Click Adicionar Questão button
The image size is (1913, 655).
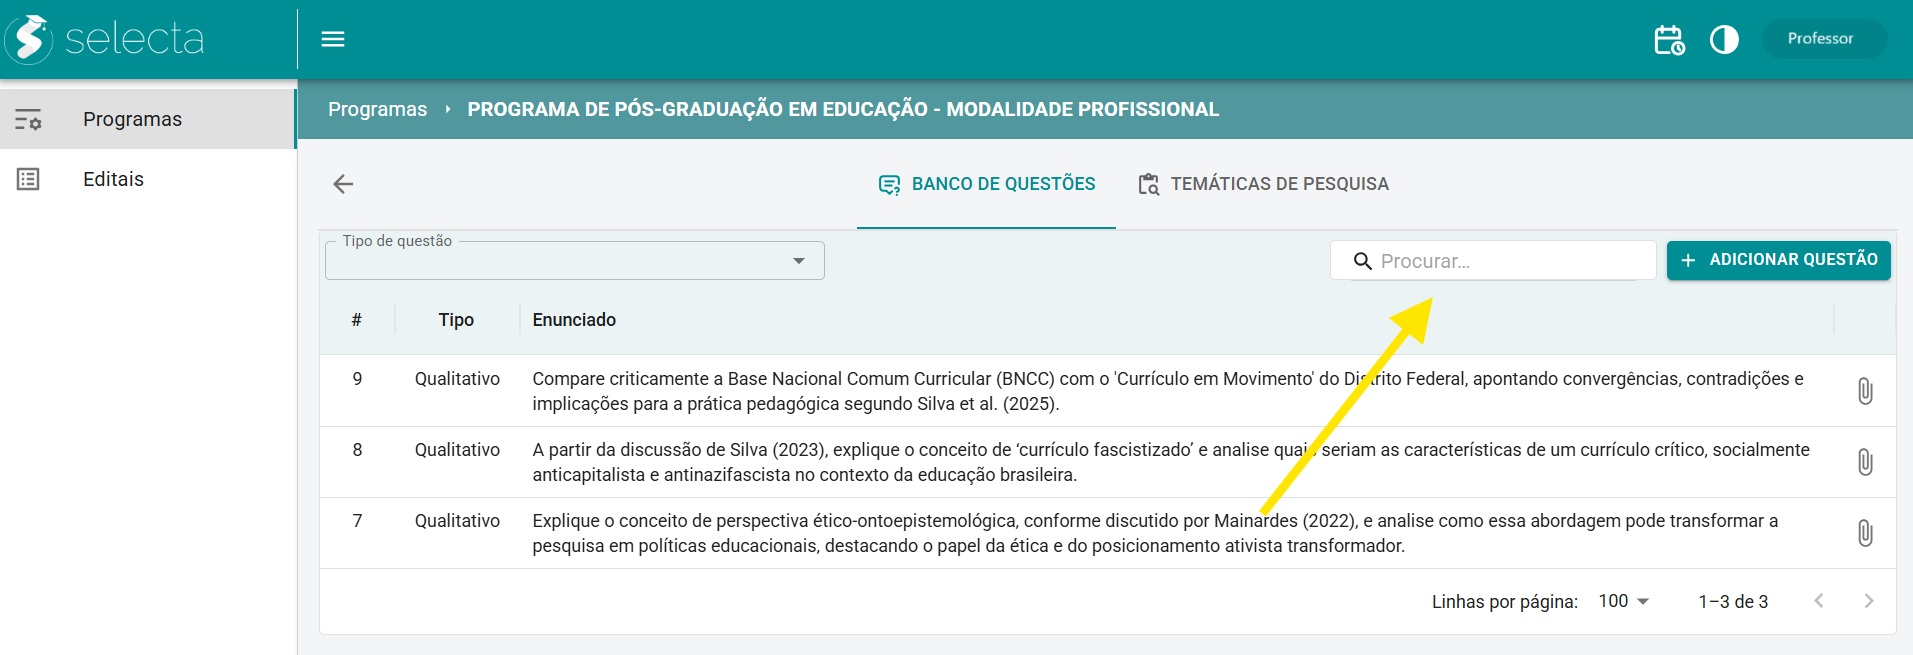(x=1778, y=260)
